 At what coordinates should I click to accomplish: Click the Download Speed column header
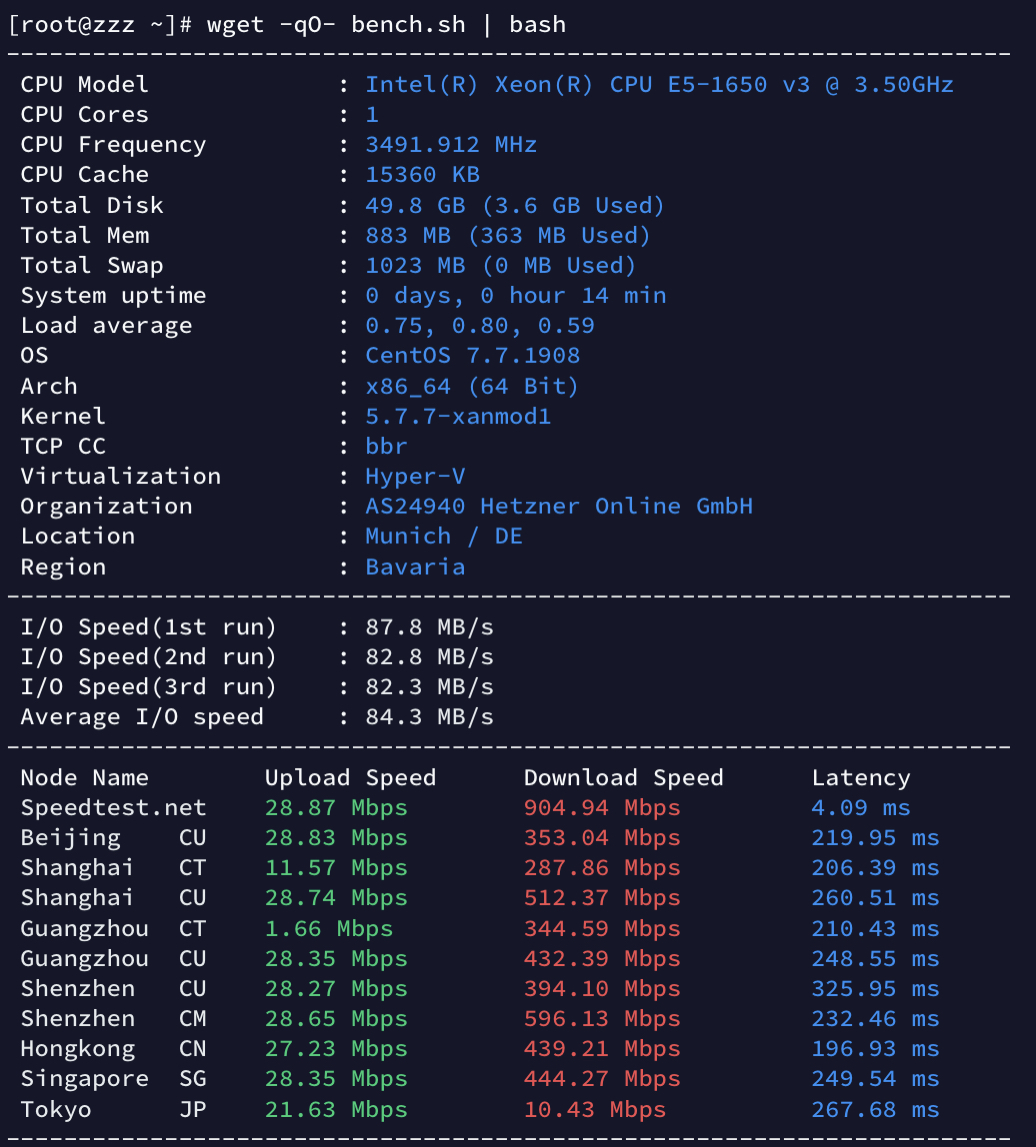click(623, 778)
